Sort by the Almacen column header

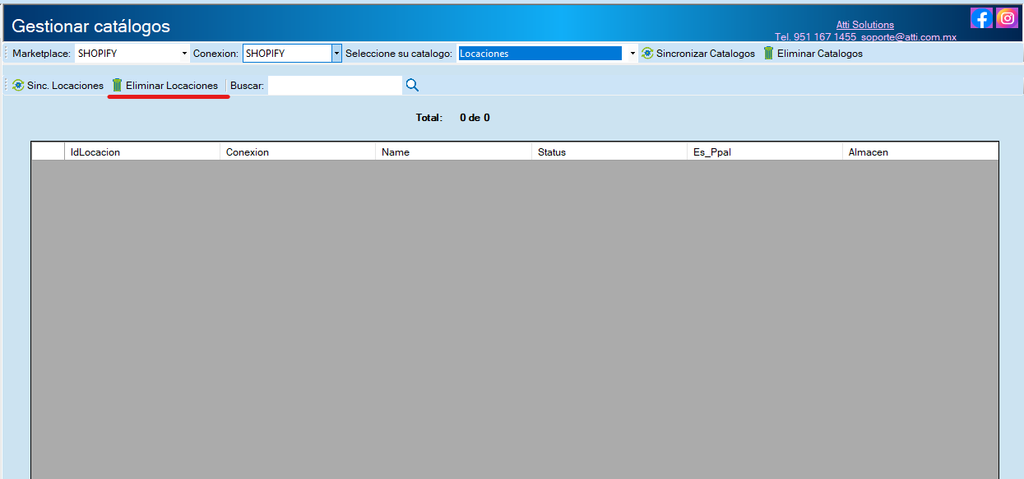[x=921, y=152]
